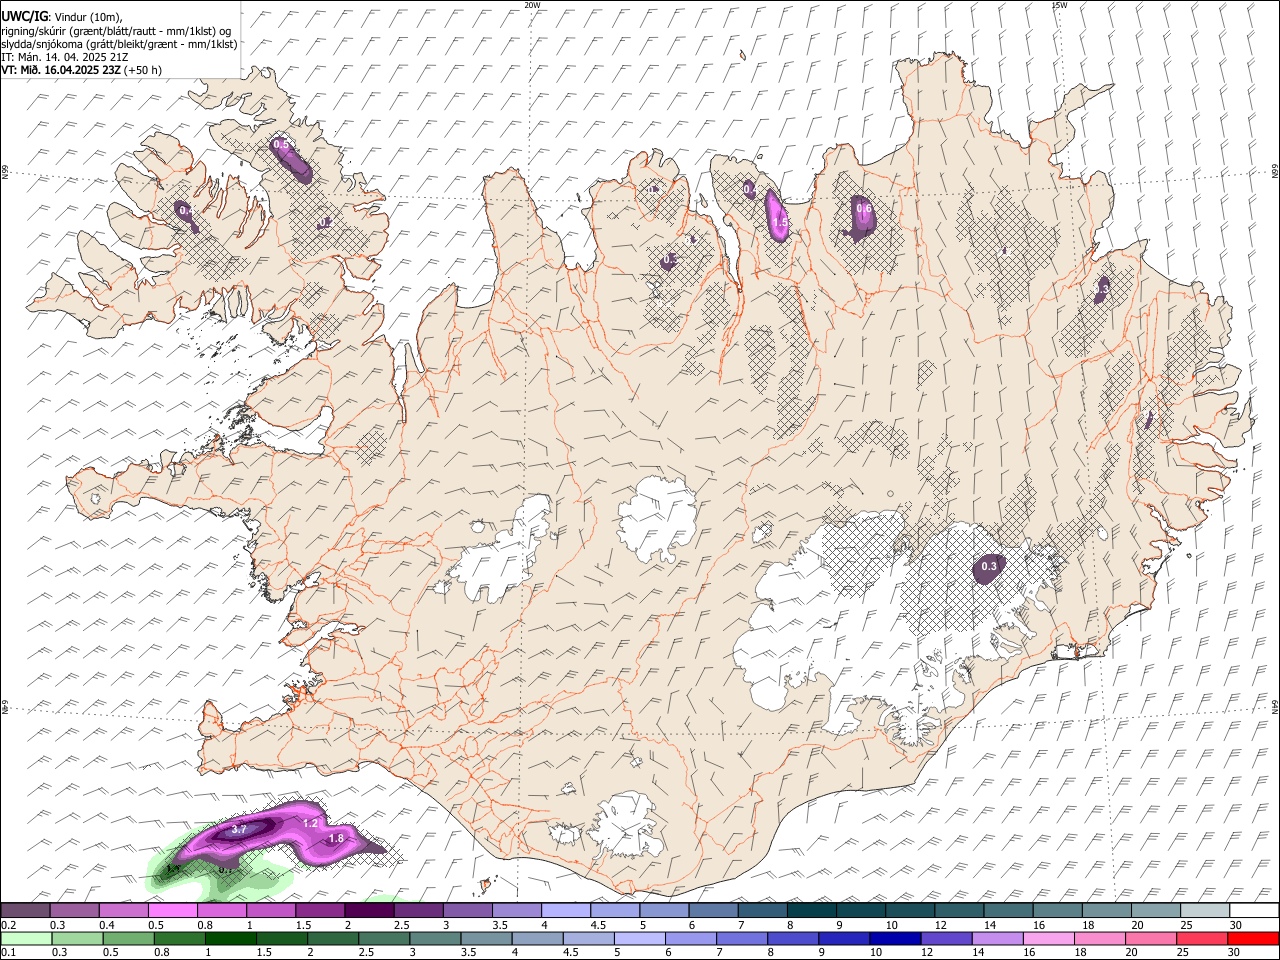Image resolution: width=1280 pixels, height=960 pixels.
Task: Click the bright pink 0.5 swatch, upper legend
Action: [172, 910]
